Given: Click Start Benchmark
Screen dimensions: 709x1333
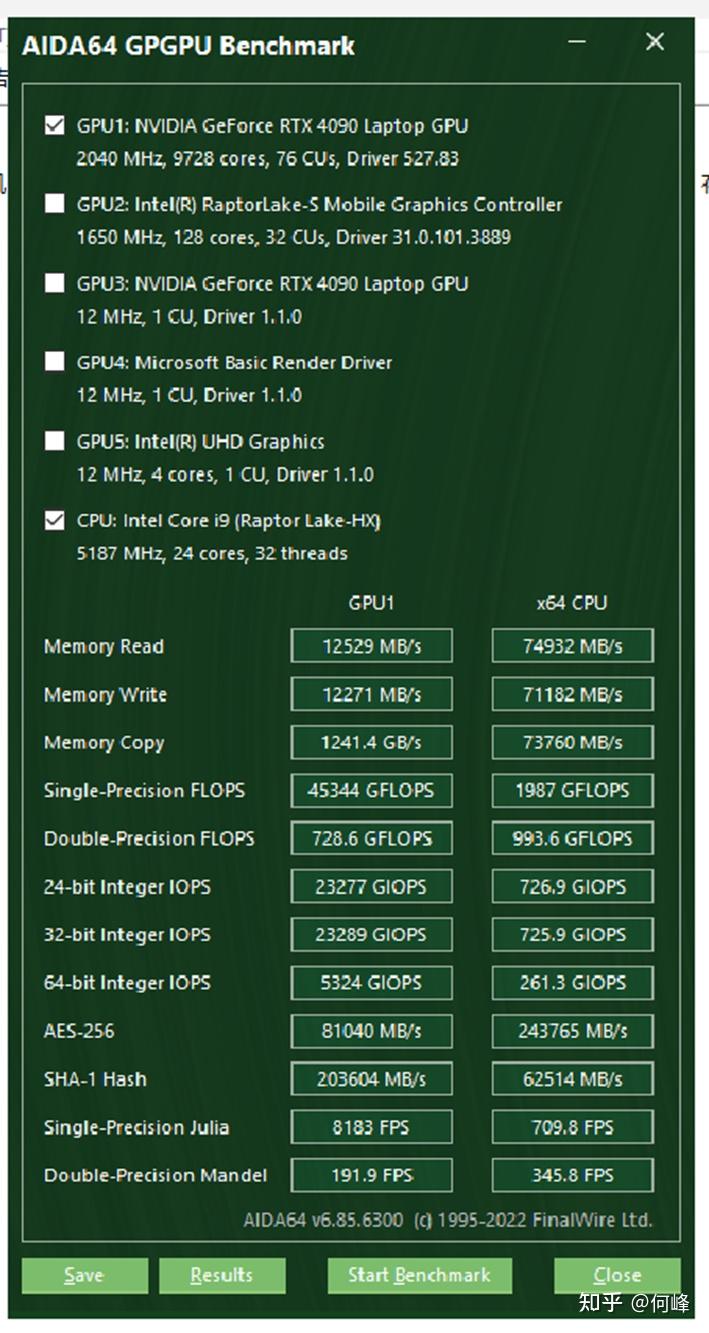Looking at the screenshot, I should click(x=419, y=1275).
